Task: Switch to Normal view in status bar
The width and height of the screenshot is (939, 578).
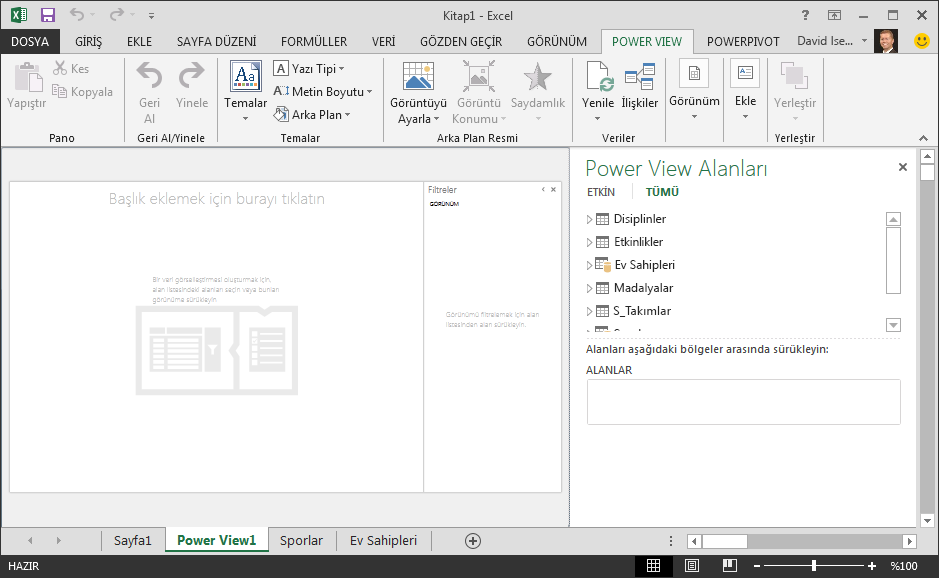Action: coord(653,565)
